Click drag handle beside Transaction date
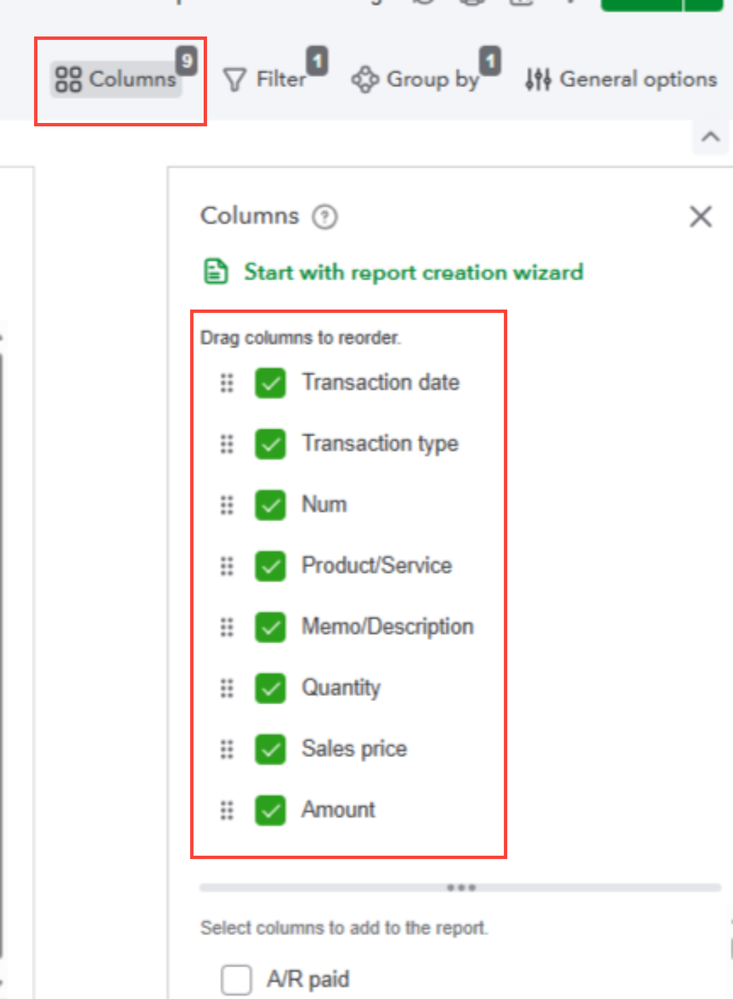Viewport: 733px width, 999px height. click(227, 383)
